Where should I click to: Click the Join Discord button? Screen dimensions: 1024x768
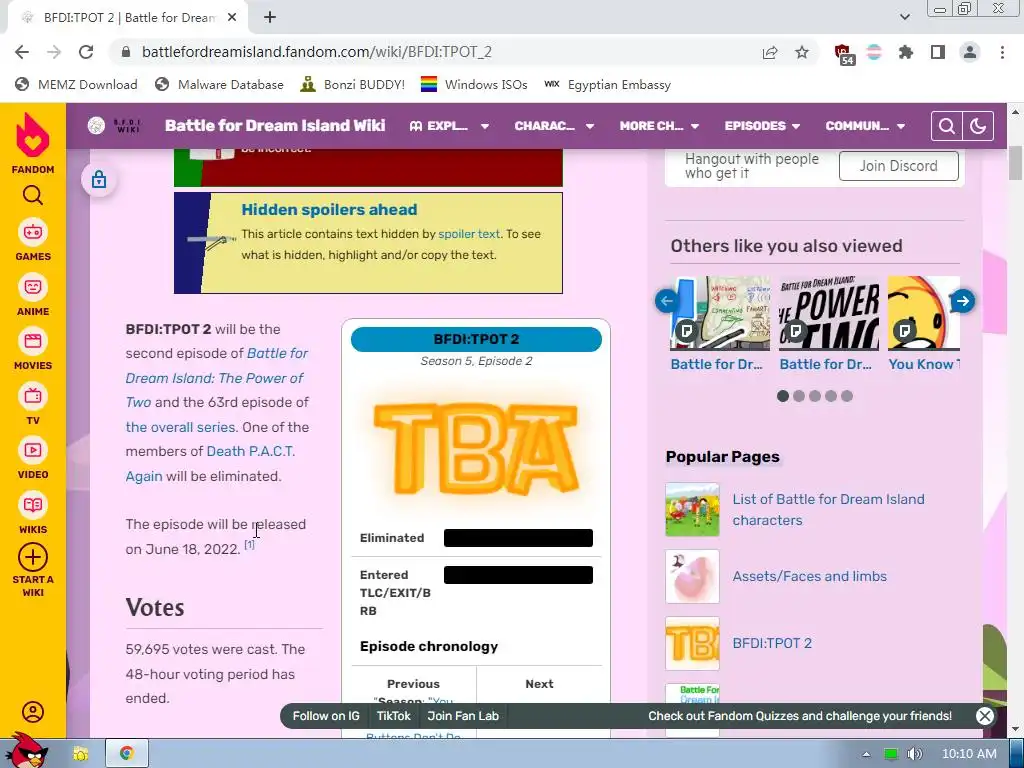[899, 166]
